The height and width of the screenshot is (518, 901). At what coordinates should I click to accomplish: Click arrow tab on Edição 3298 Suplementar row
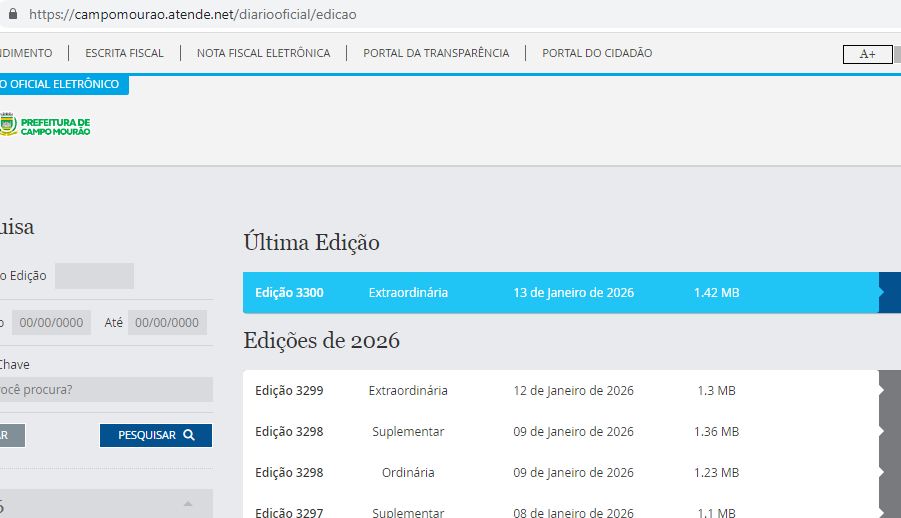888,432
